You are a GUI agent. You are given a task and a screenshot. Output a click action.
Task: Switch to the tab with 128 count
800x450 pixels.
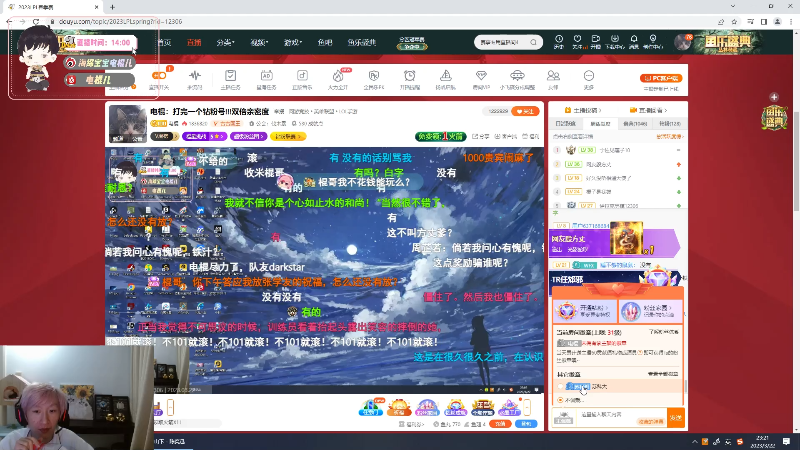[x=670, y=123]
